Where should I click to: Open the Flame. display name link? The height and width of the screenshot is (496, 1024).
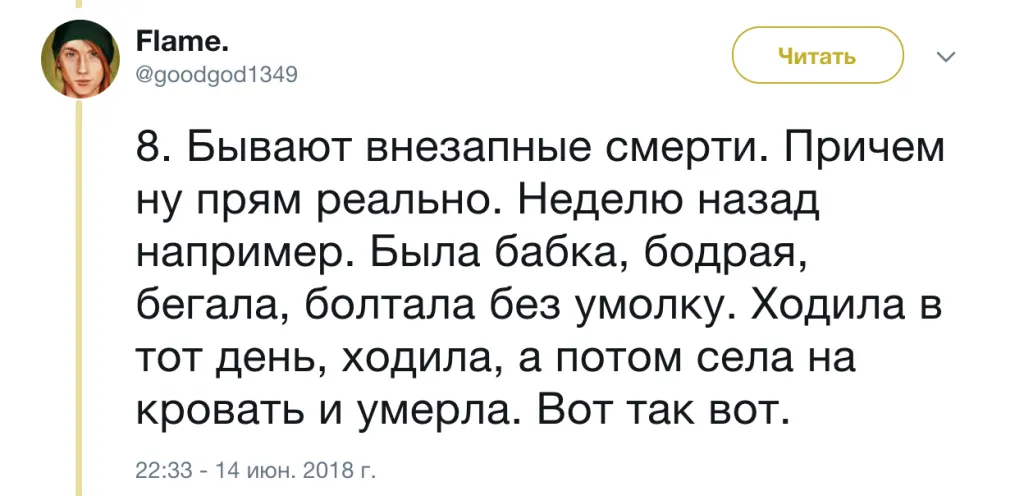click(x=167, y=42)
